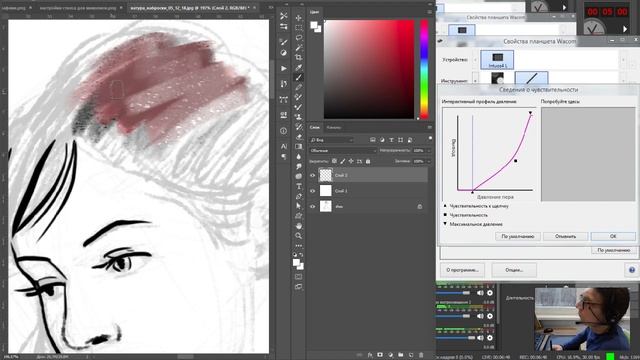Screen dimensions: 640x360
Task: Hide layer Слой 2 via eye icon
Action: (x=313, y=175)
